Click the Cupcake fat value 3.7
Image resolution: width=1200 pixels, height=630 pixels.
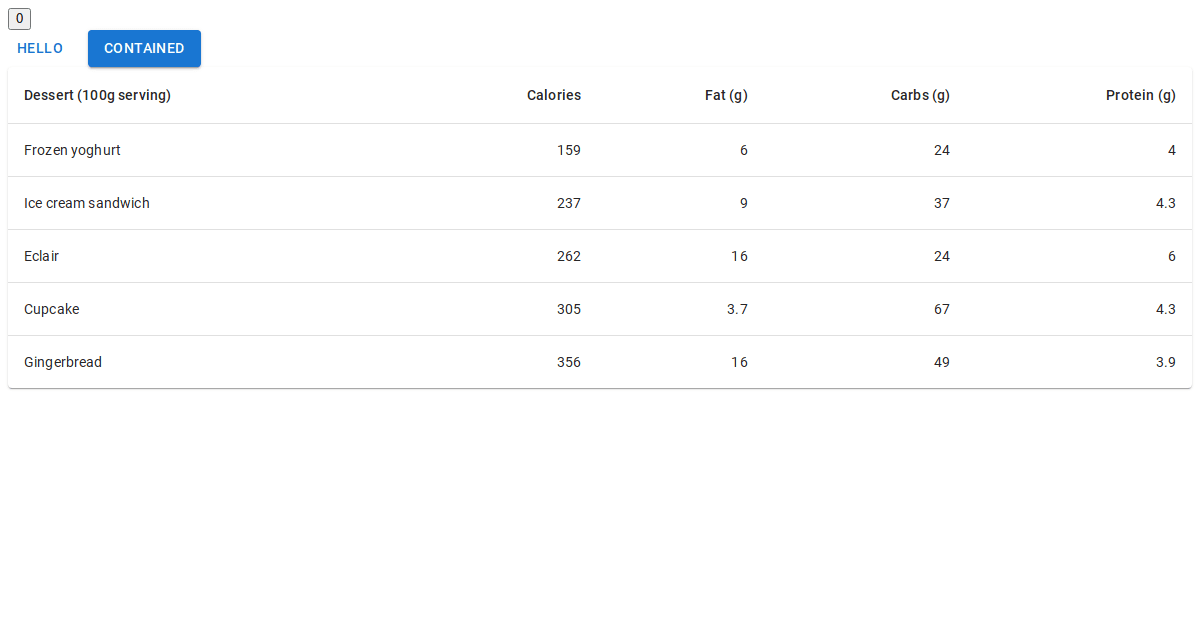click(737, 309)
